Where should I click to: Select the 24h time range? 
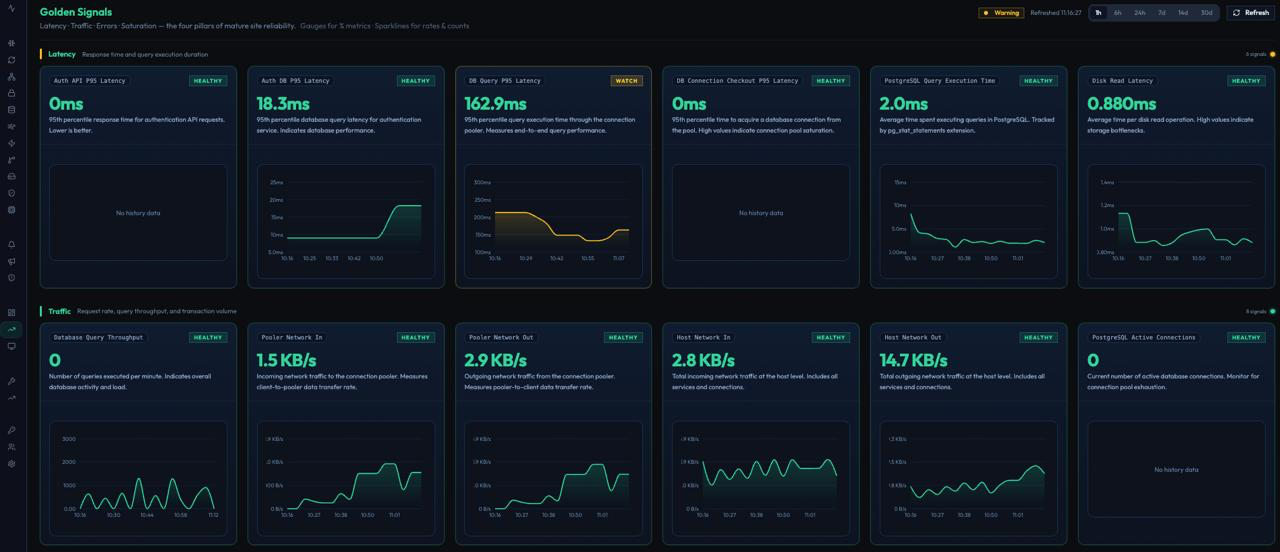pyautogui.click(x=1140, y=13)
